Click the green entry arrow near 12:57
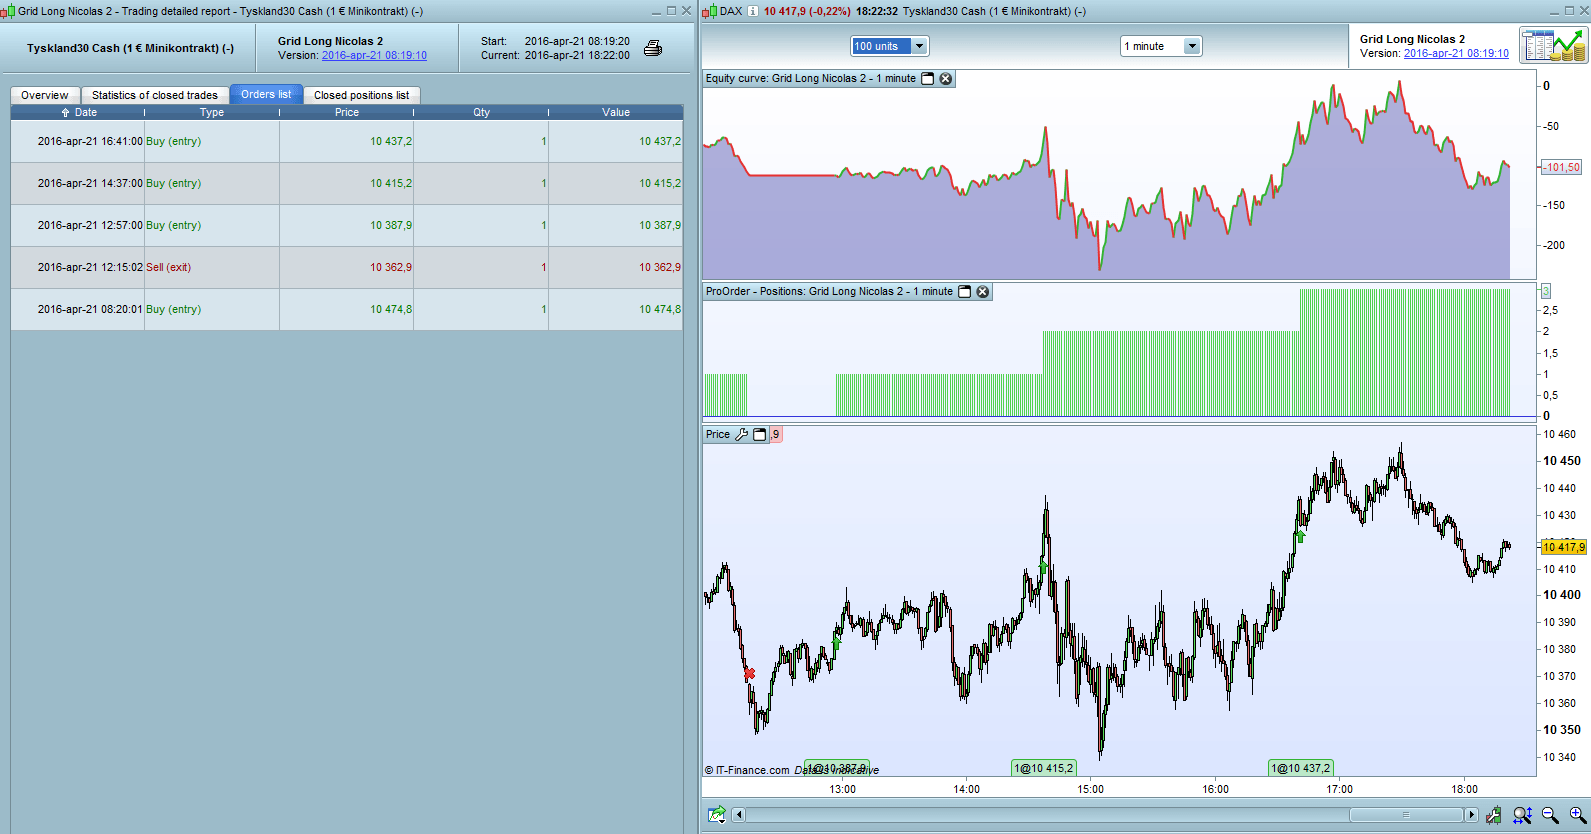Viewport: 1591px width, 834px height. pos(836,643)
